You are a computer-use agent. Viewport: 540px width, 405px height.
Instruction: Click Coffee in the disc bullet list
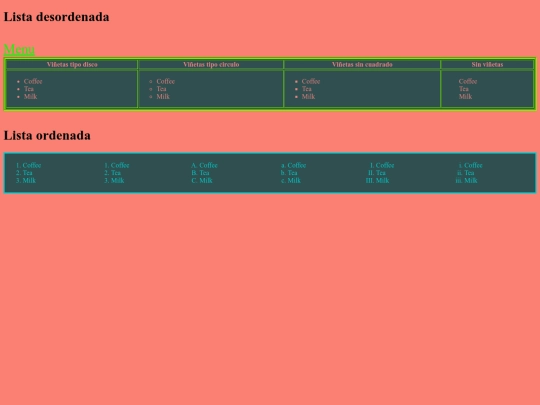[x=33, y=81]
